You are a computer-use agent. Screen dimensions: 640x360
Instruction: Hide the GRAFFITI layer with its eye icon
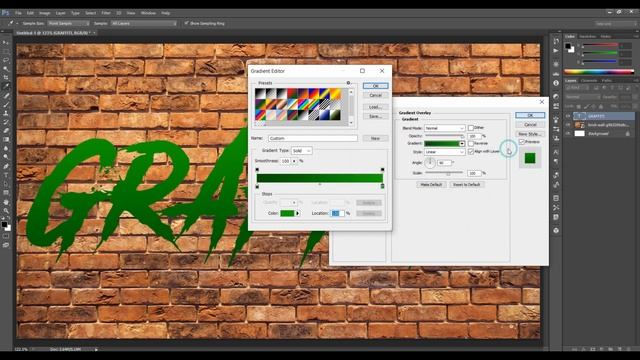tap(568, 116)
